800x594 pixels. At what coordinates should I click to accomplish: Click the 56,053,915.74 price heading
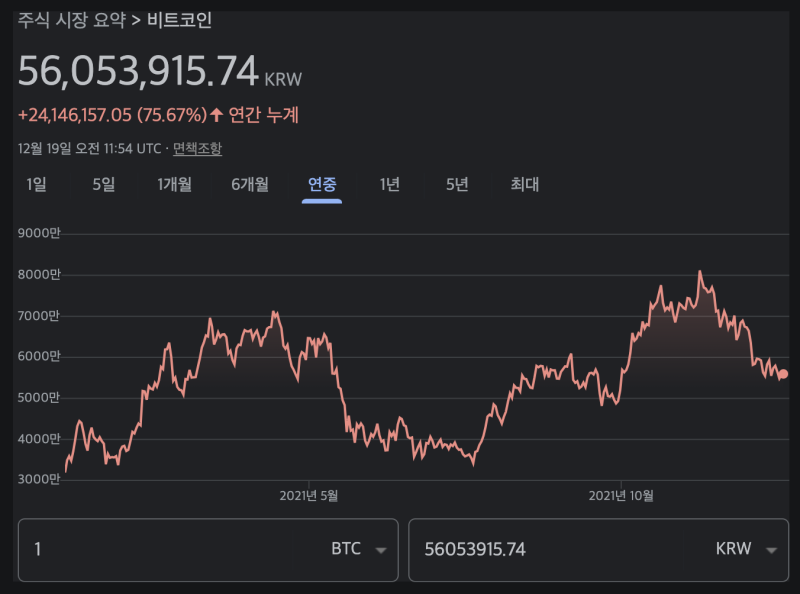(138, 71)
